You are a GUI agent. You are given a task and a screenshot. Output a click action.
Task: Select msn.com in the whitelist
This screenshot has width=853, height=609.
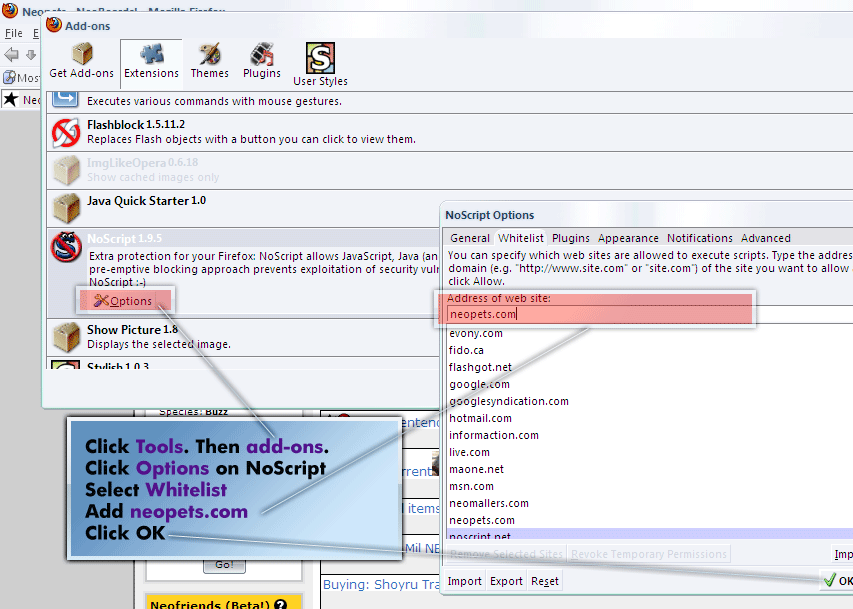(x=650, y=486)
